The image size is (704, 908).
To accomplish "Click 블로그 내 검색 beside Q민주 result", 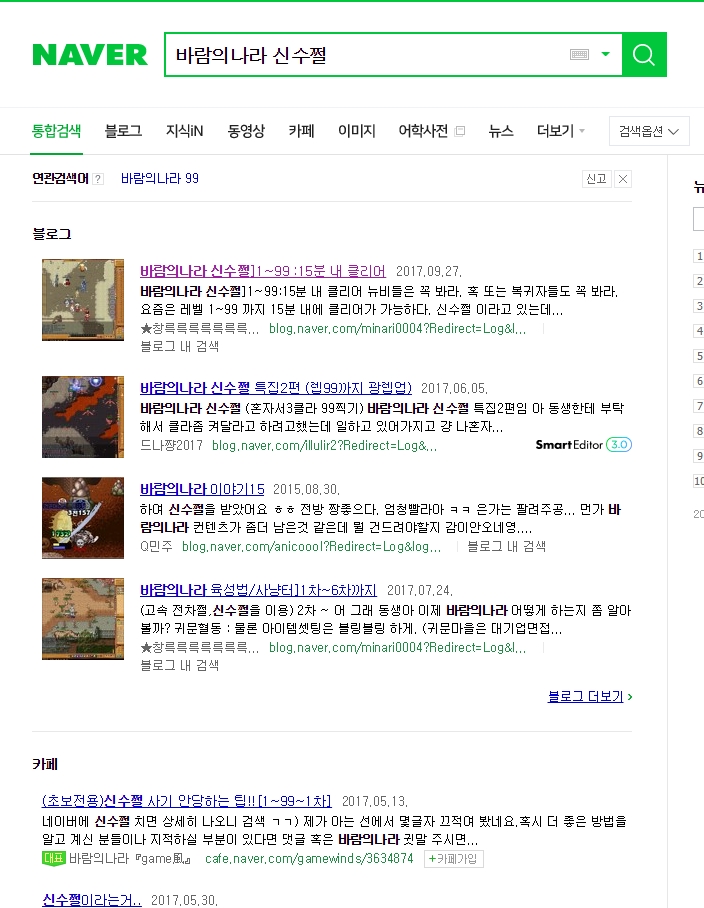I will 507,547.
